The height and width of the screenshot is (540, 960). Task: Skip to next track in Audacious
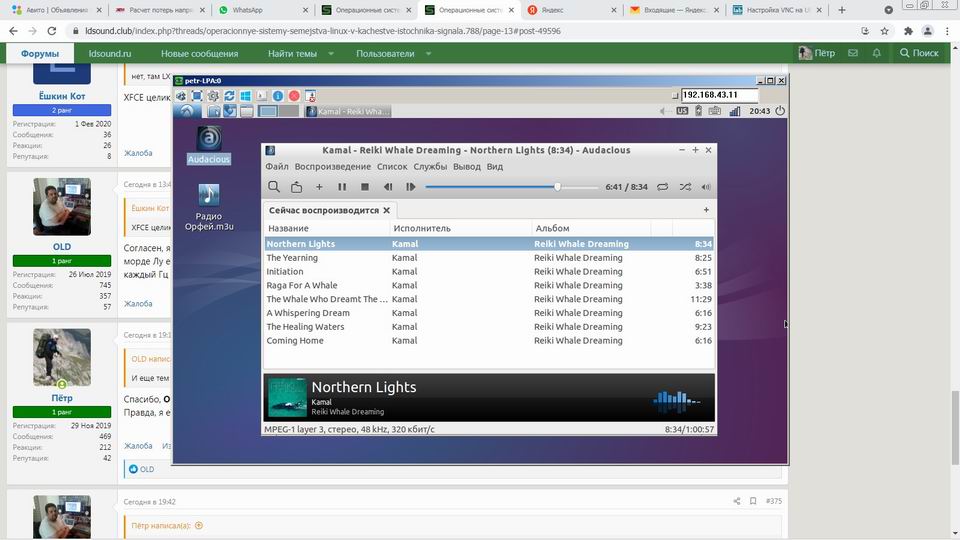[x=410, y=187]
